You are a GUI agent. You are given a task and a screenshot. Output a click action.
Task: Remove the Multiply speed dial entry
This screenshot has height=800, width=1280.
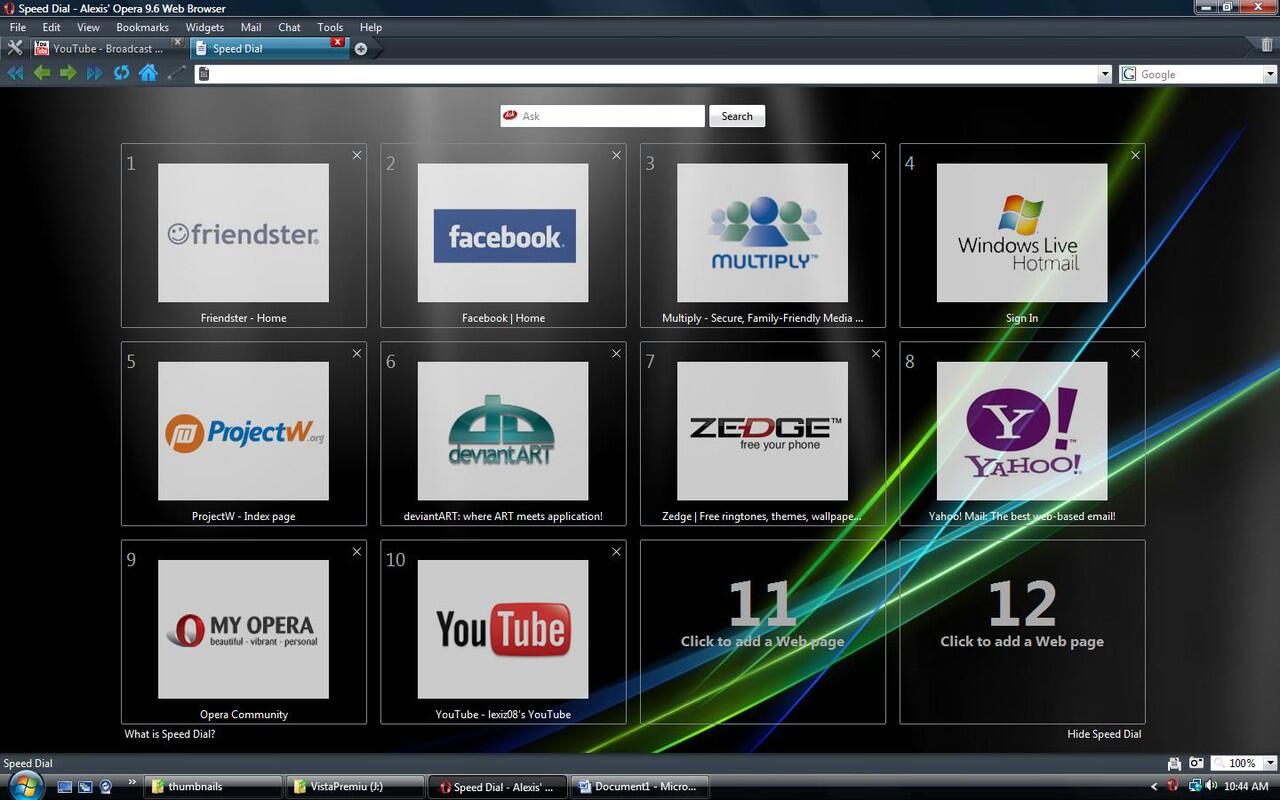point(876,155)
